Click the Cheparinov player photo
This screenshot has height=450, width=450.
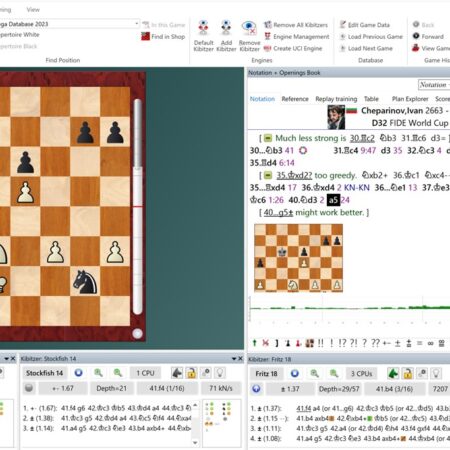click(336, 117)
